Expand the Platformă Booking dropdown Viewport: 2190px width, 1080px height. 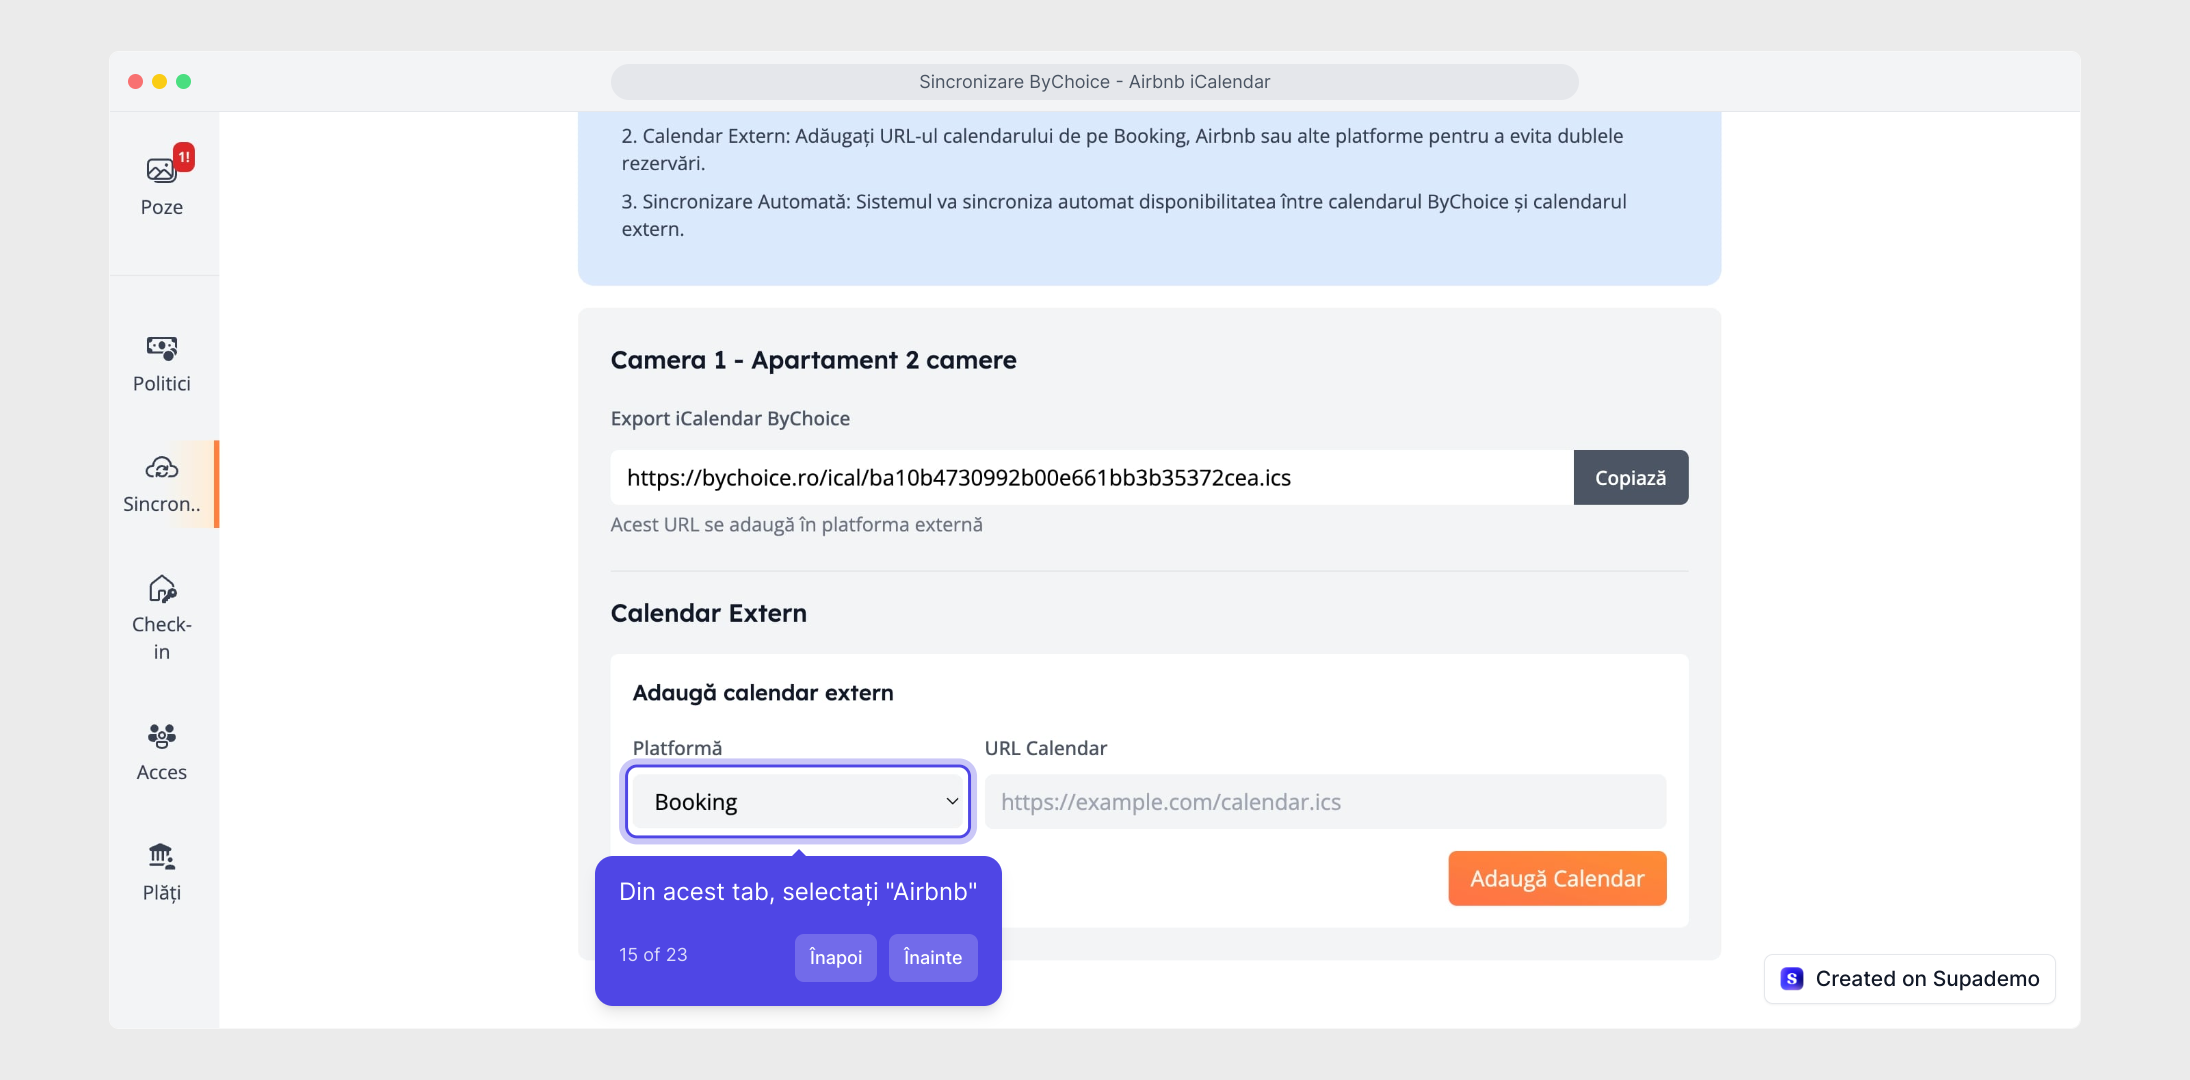point(797,802)
